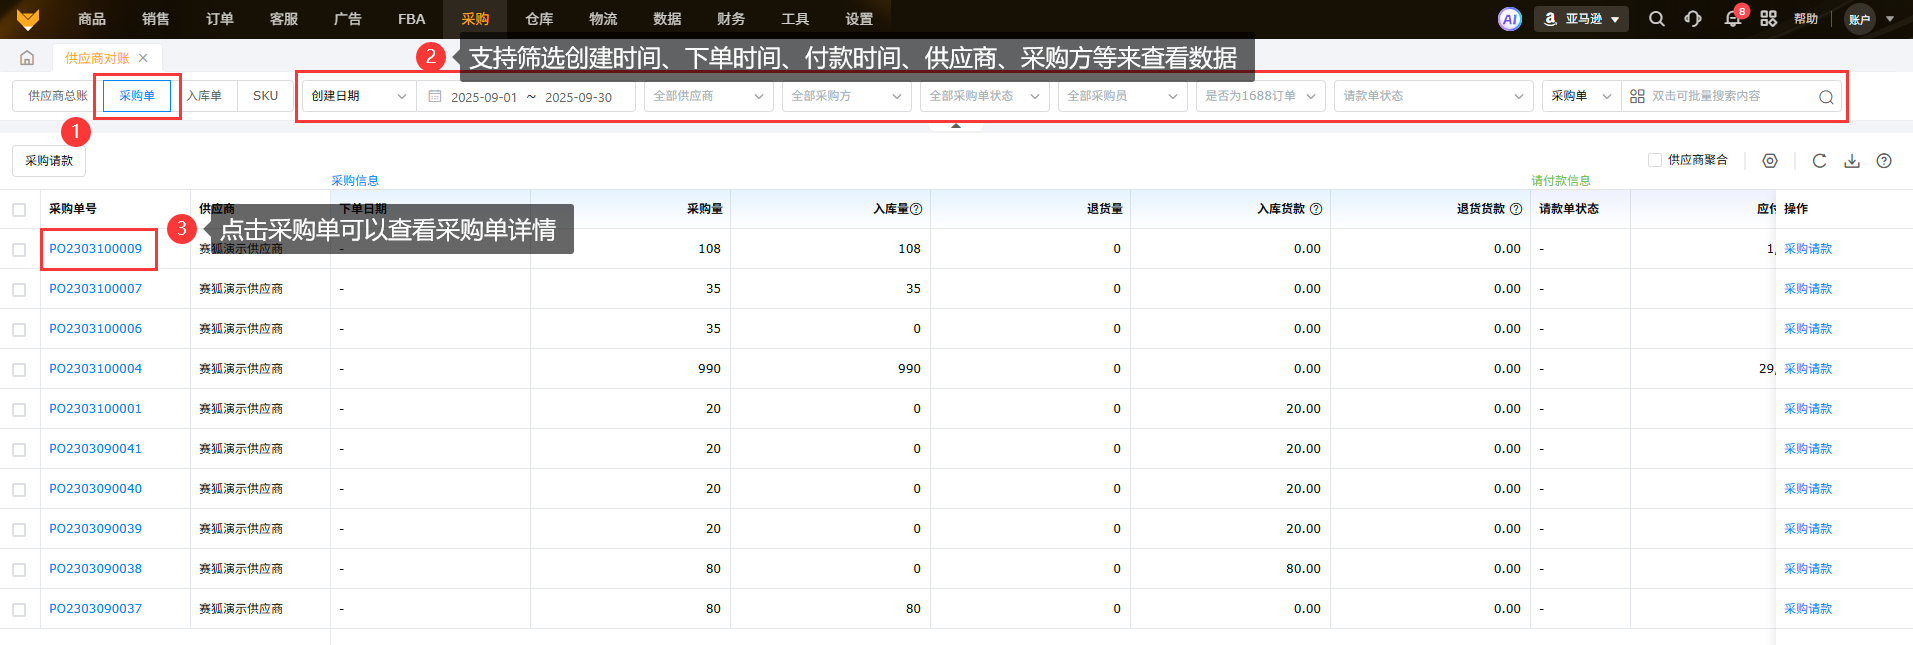1913x645 pixels.
Task: Click the help icon beside 入库量 header
Action: click(x=916, y=209)
